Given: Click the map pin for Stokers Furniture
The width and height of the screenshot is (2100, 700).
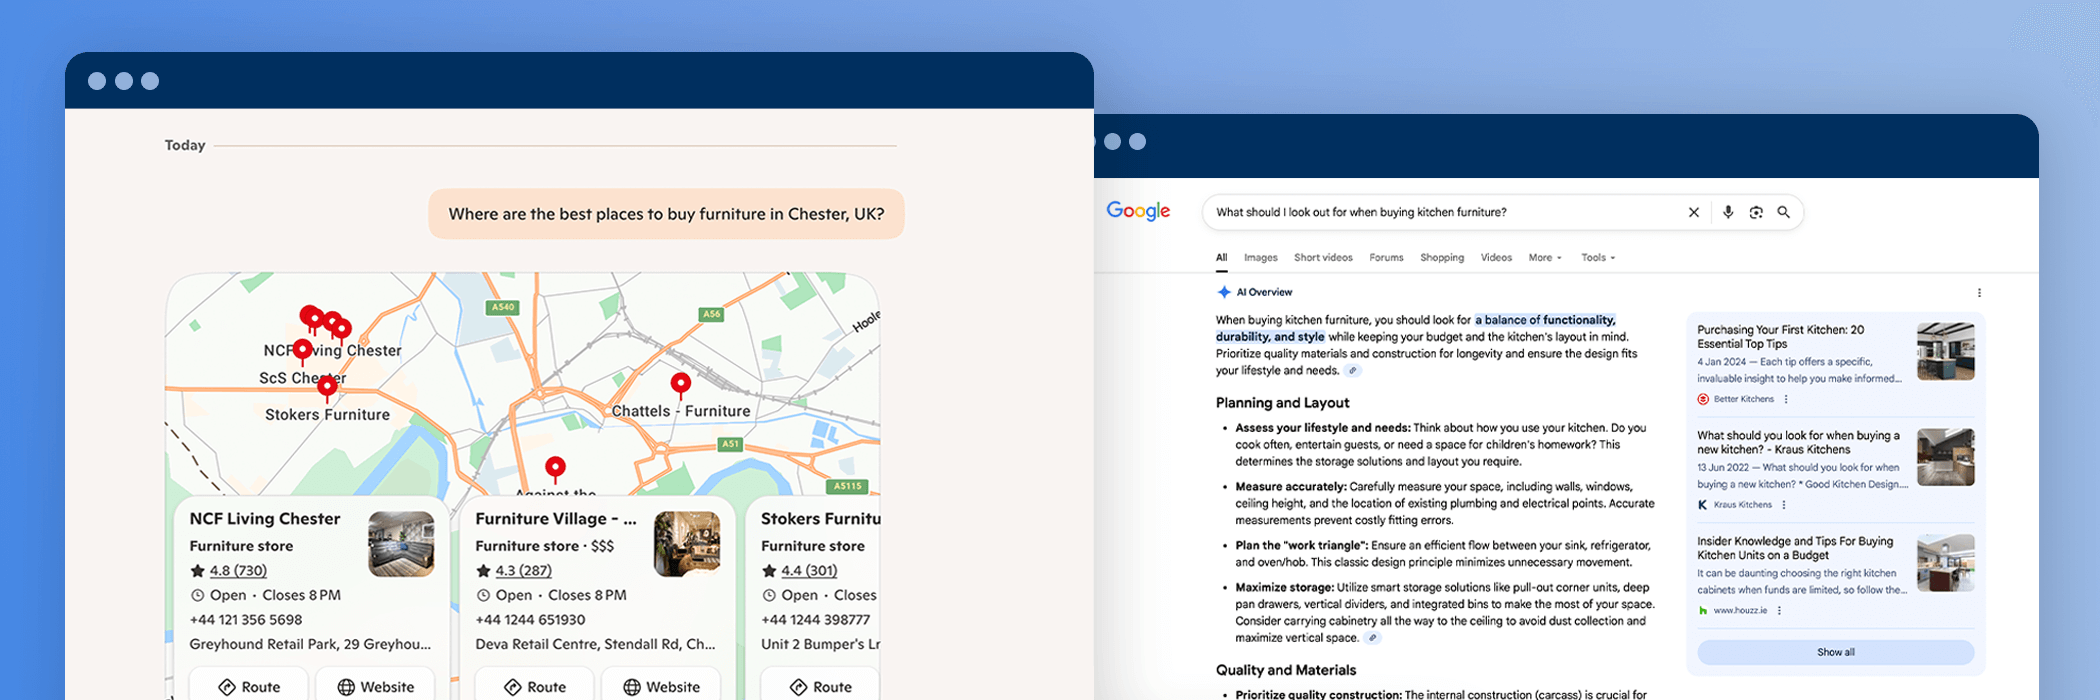Looking at the screenshot, I should tap(326, 388).
